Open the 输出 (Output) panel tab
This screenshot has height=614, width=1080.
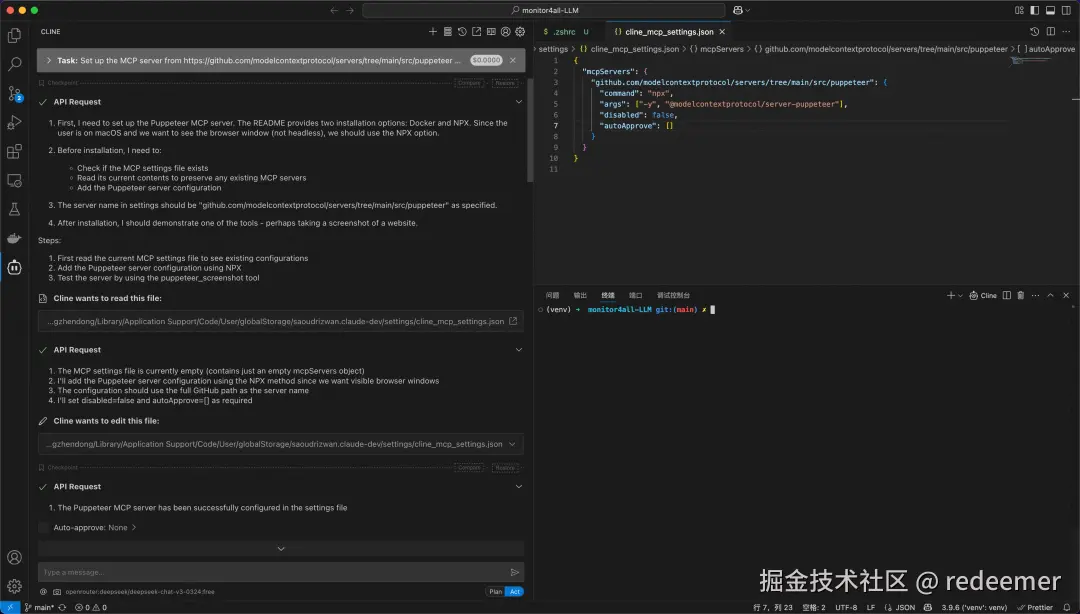tap(580, 295)
